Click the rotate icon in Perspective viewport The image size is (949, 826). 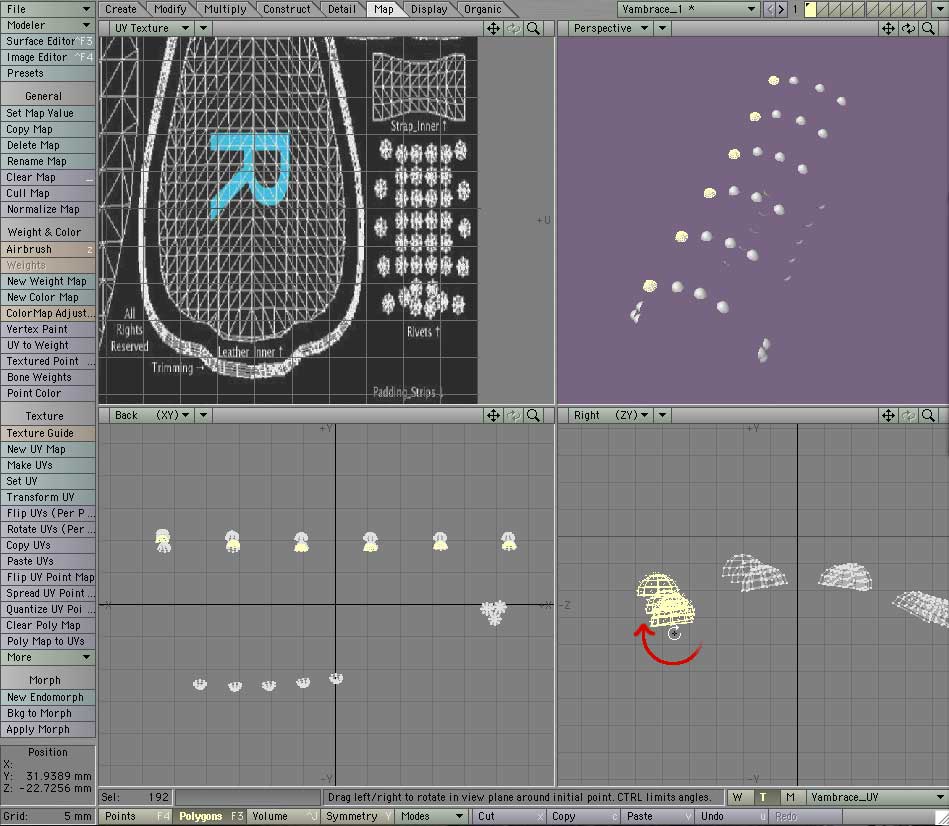908,28
